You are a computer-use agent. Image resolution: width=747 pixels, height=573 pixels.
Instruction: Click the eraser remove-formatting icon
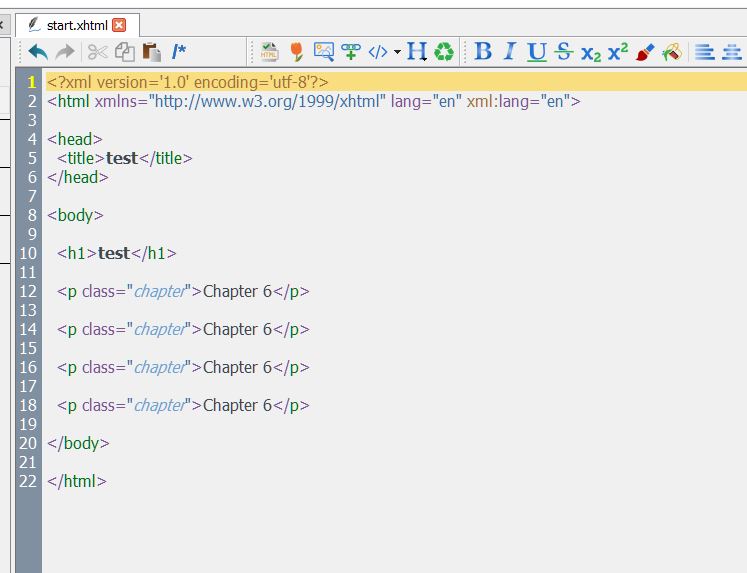point(672,51)
